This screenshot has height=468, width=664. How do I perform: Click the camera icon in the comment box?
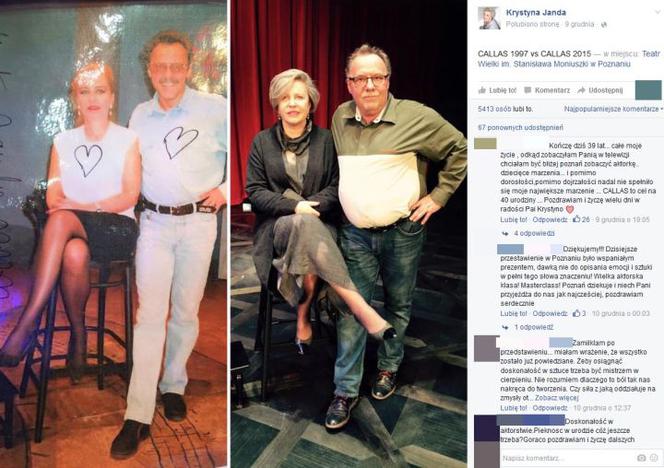(642, 458)
